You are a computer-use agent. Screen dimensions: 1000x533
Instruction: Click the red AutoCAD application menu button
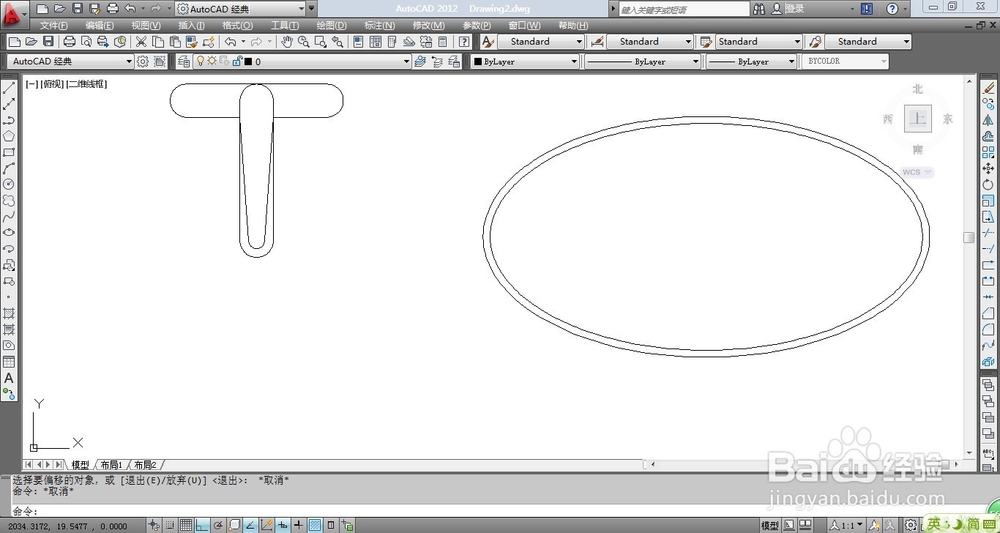(14, 13)
